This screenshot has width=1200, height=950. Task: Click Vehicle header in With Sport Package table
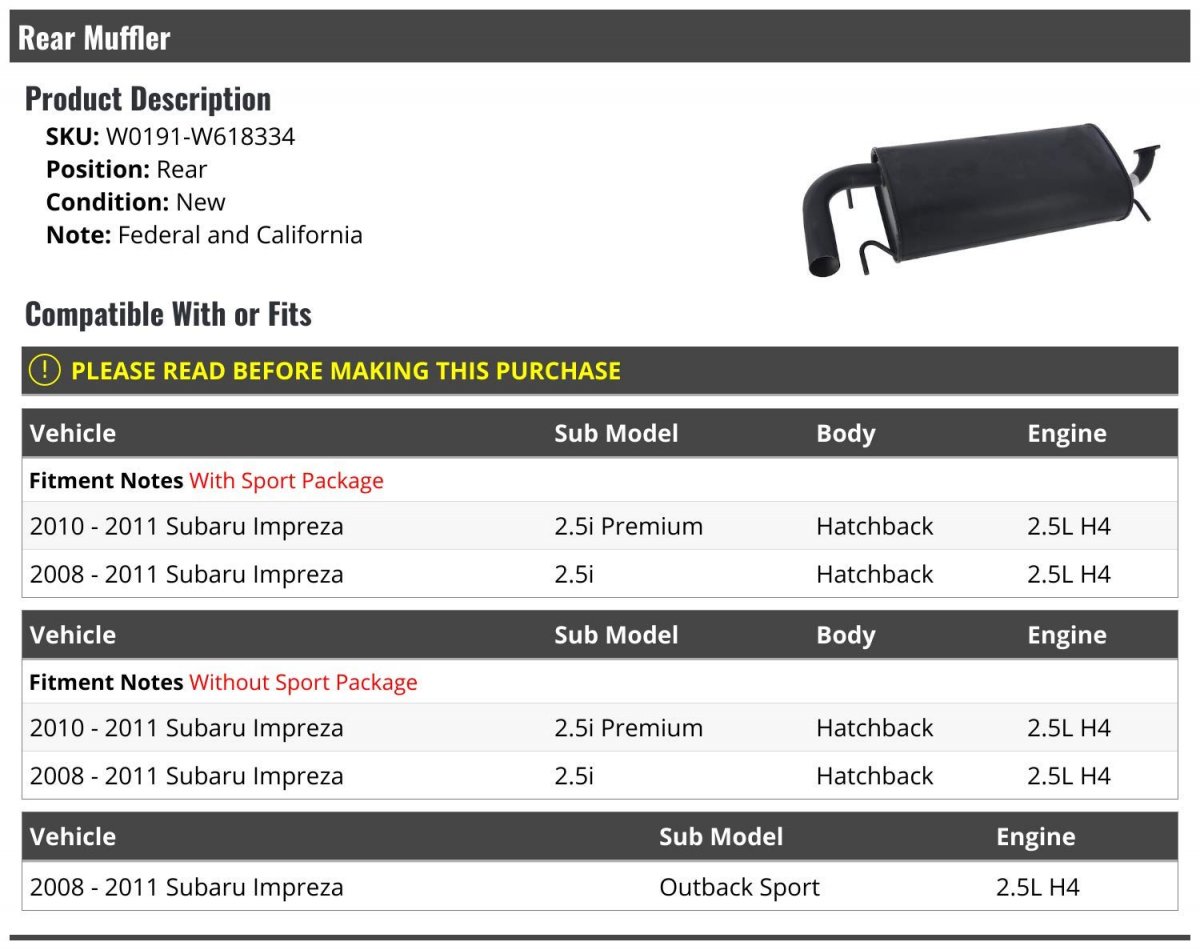pos(73,434)
